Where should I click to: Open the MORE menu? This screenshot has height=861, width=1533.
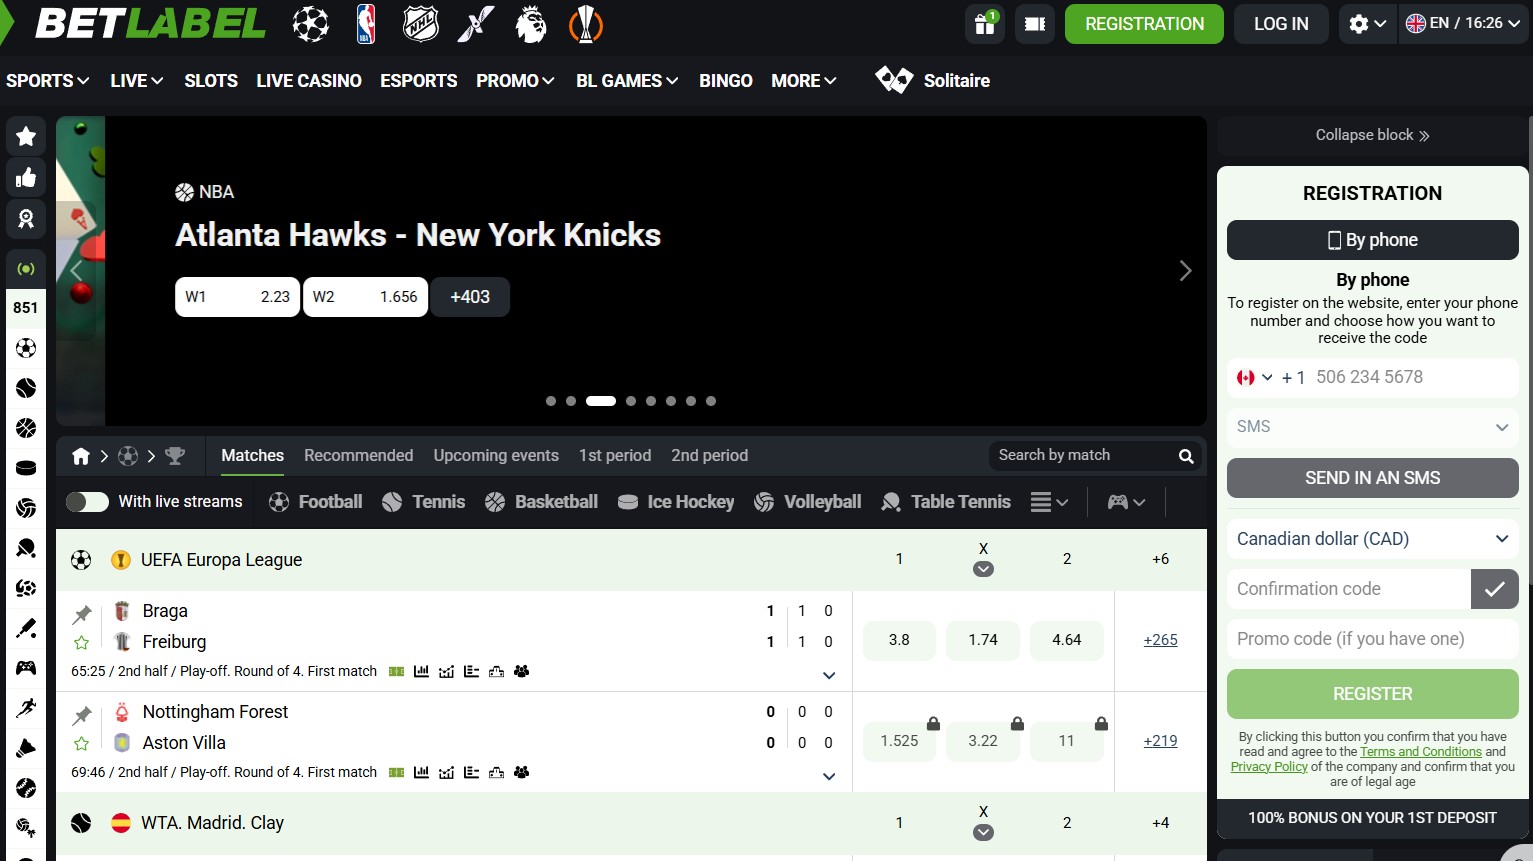804,81
